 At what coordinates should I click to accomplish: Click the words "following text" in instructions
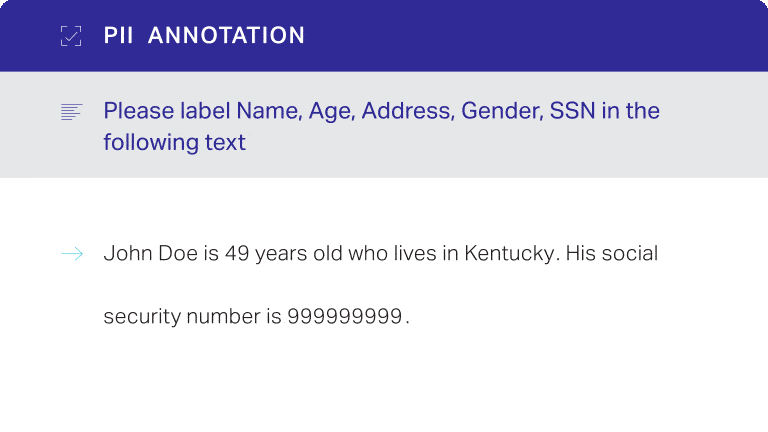(174, 142)
